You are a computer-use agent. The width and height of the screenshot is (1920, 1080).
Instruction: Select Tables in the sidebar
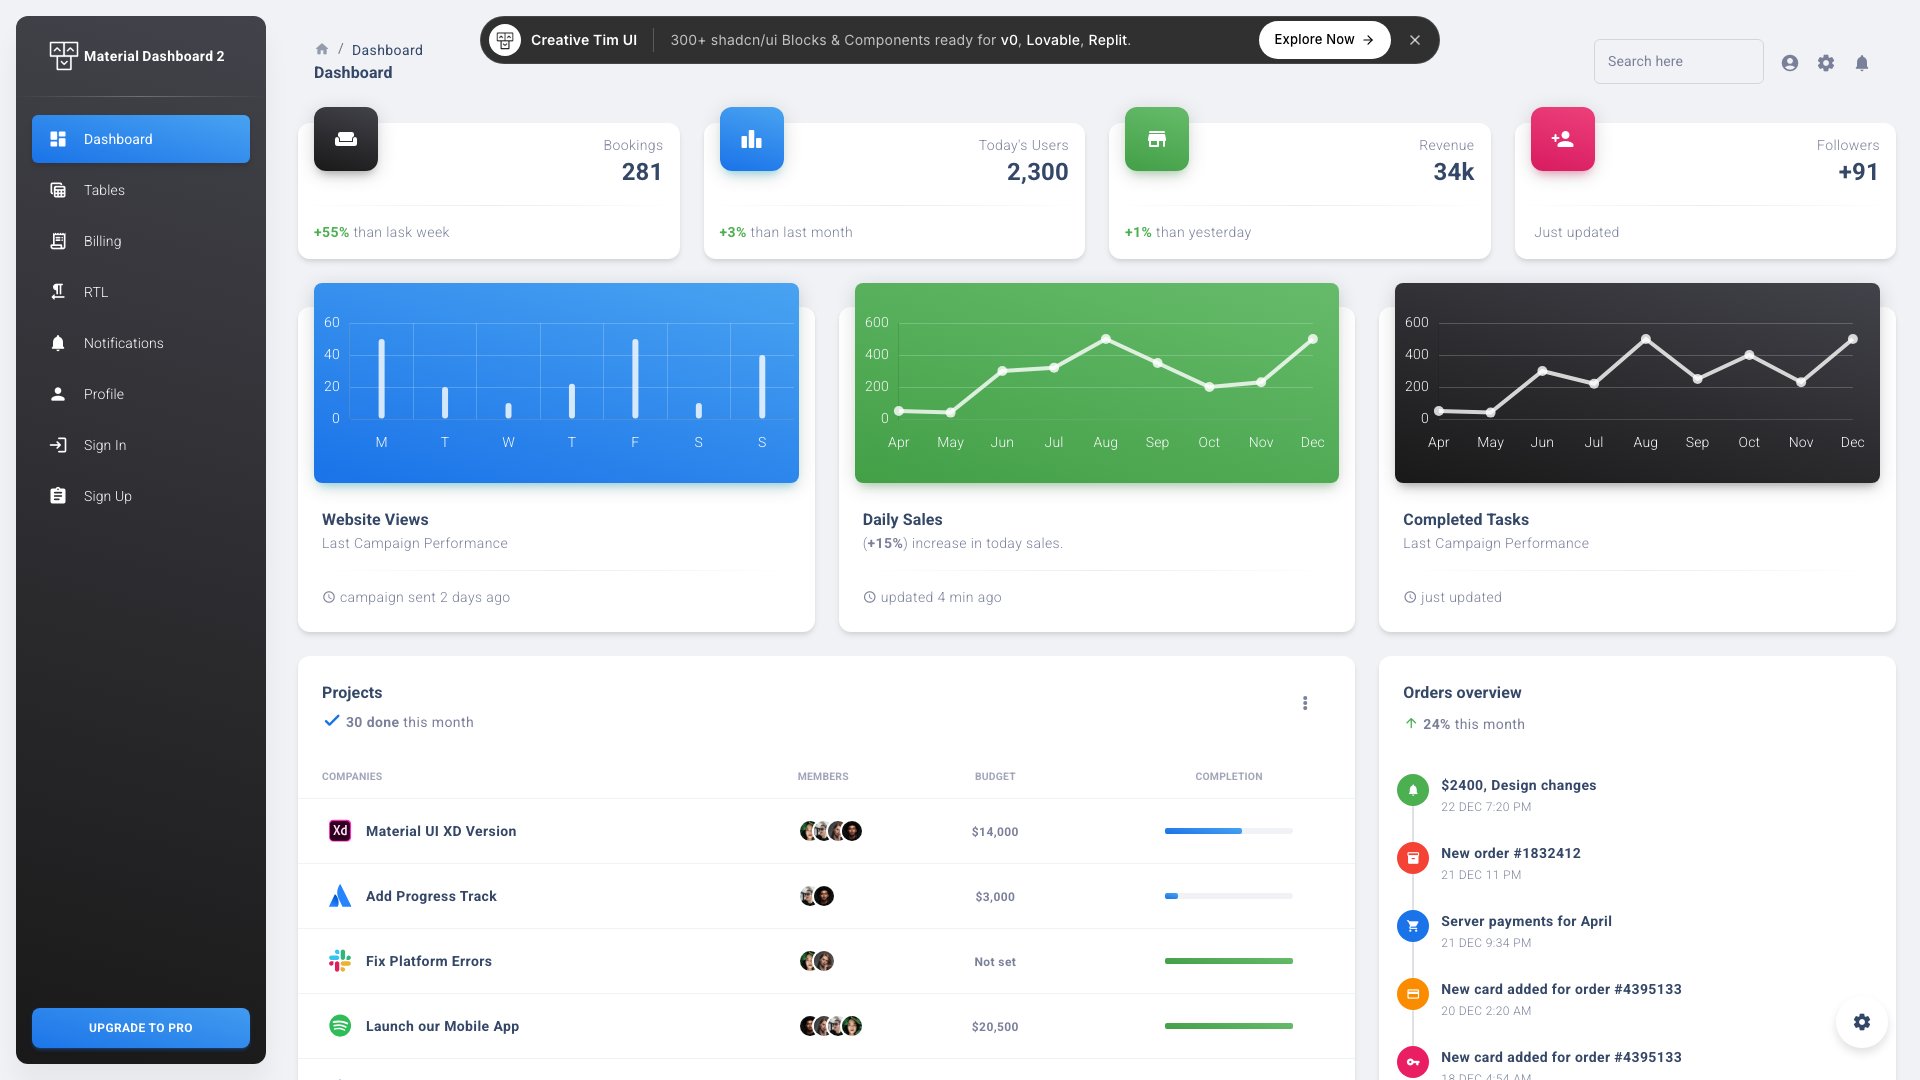pos(104,190)
